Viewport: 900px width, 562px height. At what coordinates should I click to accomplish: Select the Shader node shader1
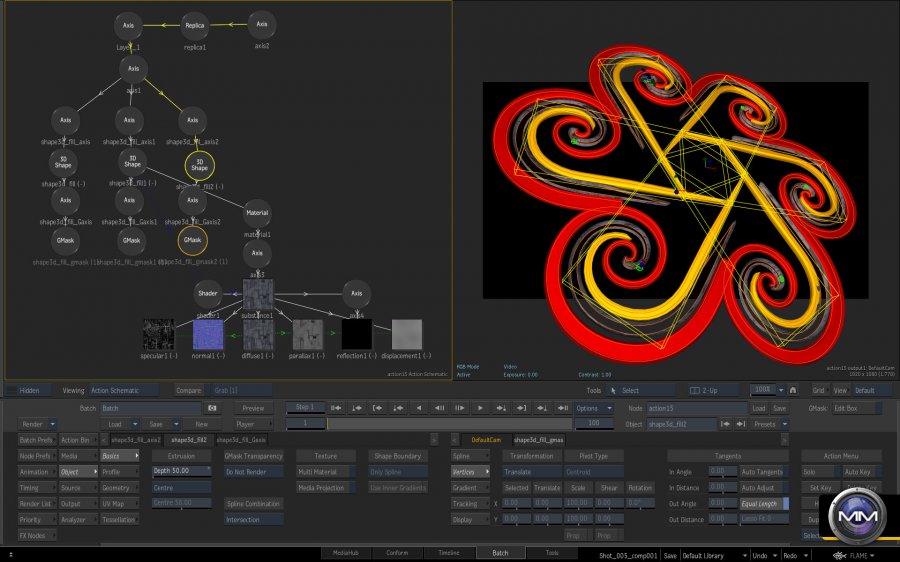point(208,294)
